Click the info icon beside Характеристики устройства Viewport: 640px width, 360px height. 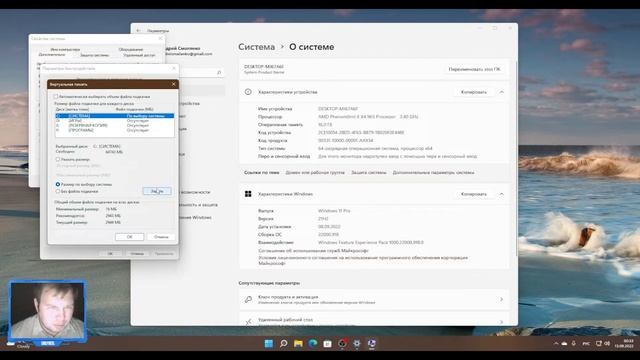(248, 92)
